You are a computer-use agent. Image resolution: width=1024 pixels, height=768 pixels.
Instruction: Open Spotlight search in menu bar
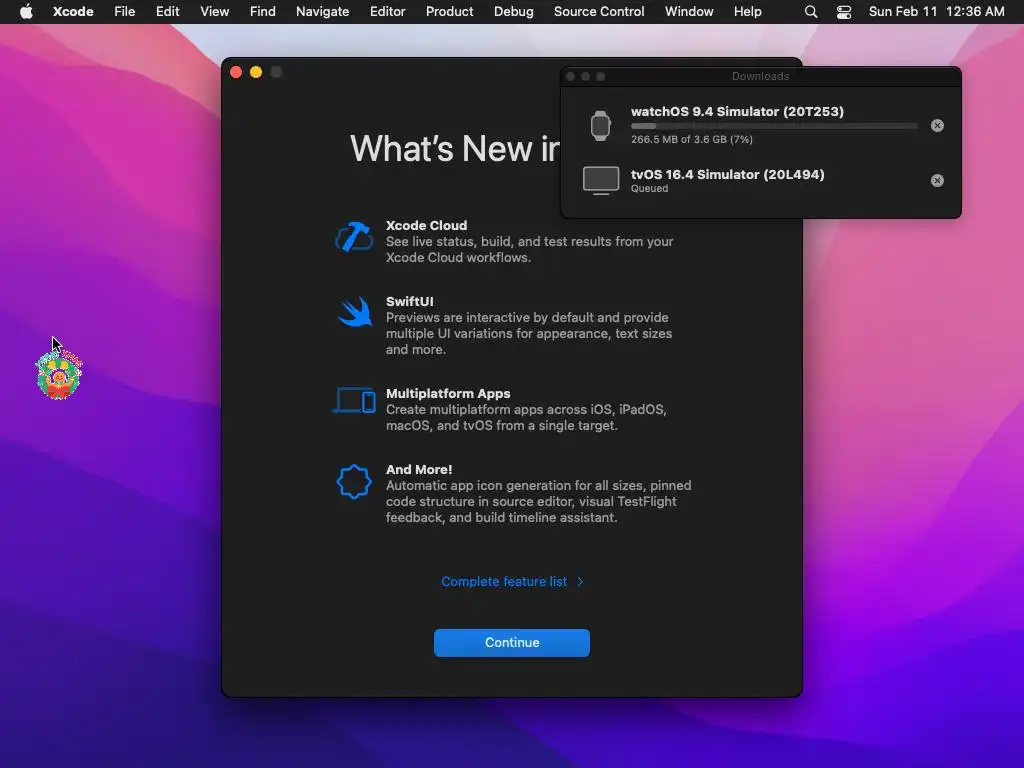click(810, 12)
